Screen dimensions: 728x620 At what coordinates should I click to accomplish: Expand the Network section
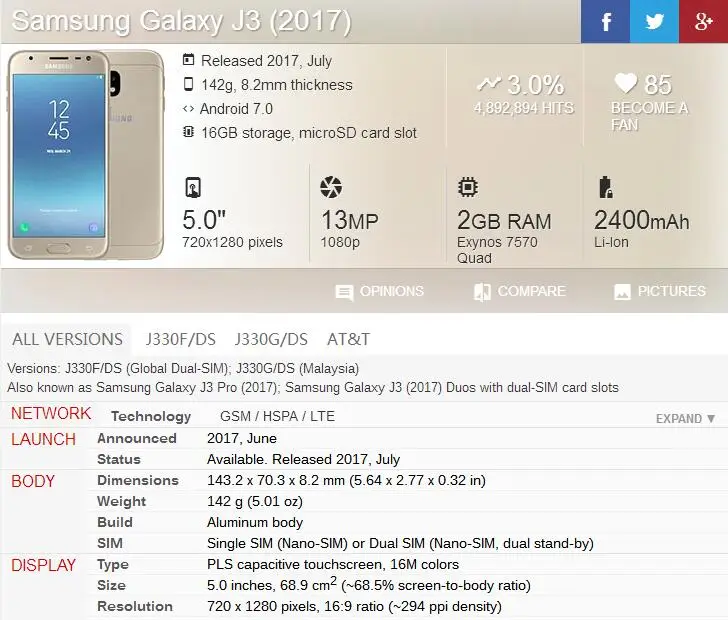tap(685, 419)
